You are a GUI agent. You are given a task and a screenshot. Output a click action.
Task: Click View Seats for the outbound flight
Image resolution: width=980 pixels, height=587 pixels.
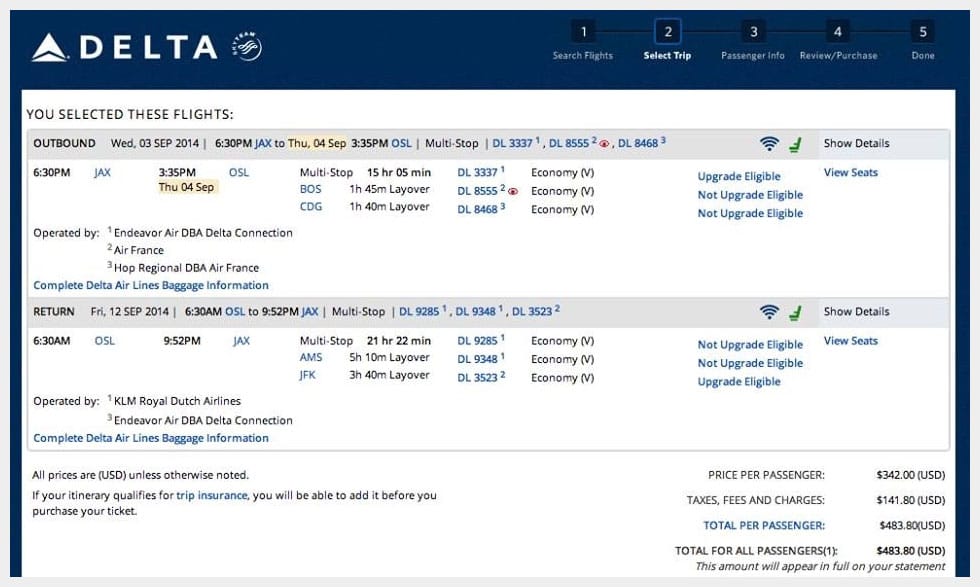850,172
